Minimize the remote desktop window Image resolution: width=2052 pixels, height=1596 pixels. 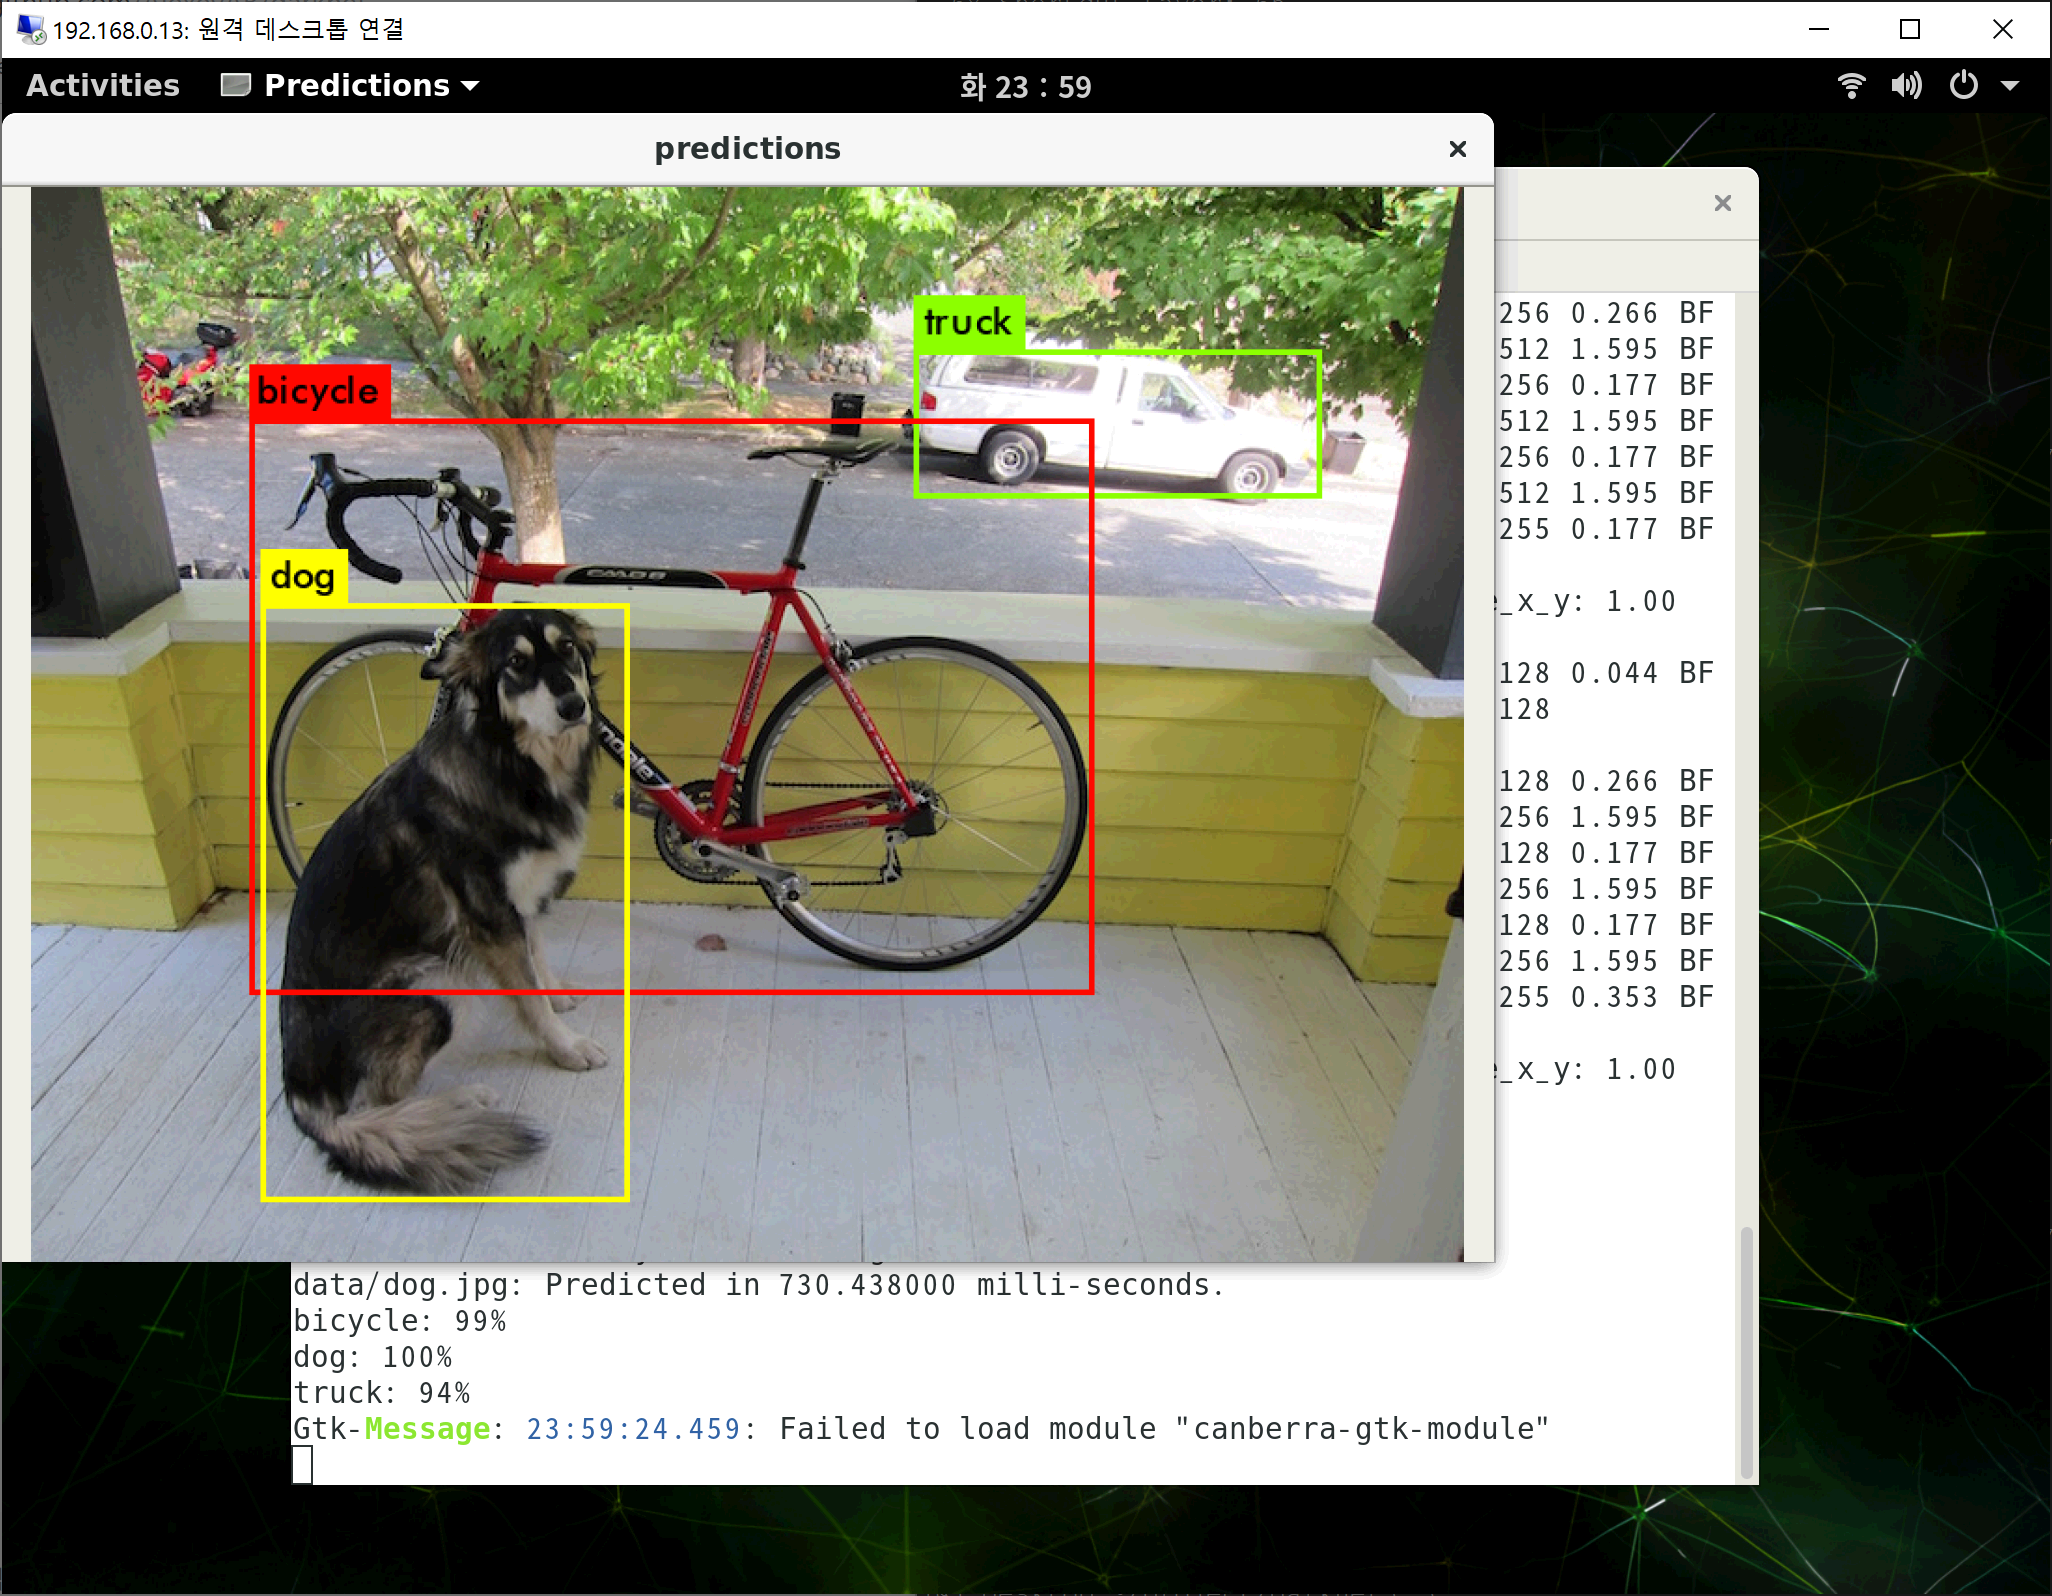point(1818,29)
